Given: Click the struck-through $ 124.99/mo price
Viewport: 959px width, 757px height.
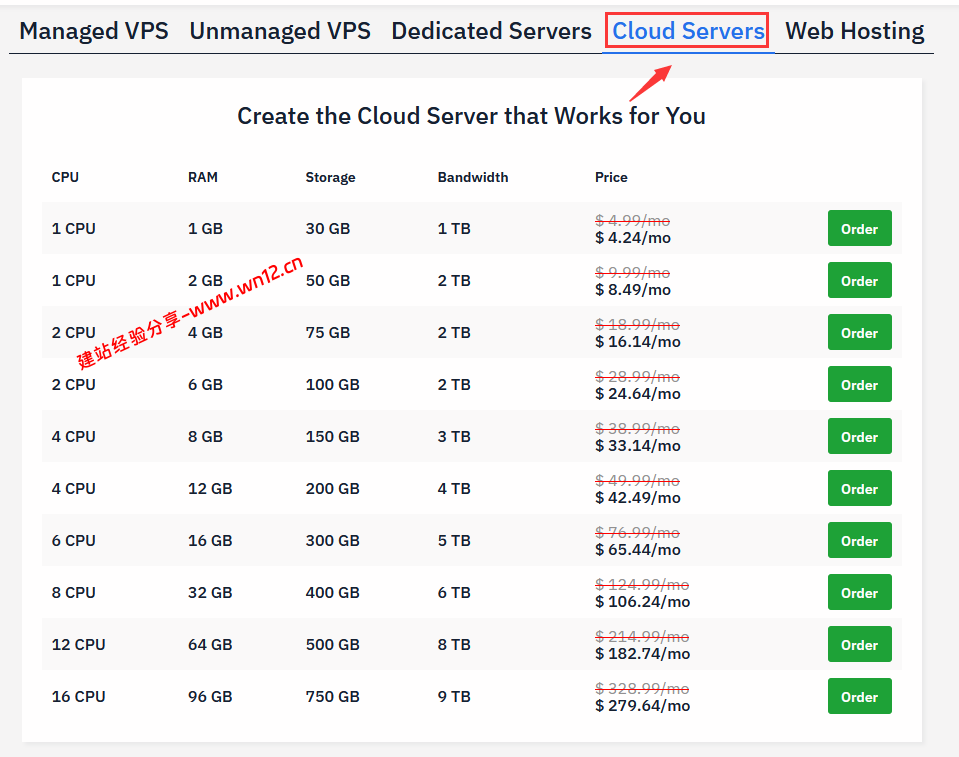Looking at the screenshot, I should pyautogui.click(x=642, y=585).
